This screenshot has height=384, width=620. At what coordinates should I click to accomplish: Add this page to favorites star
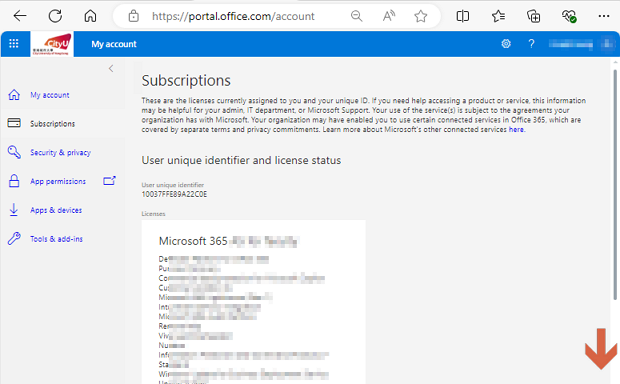click(x=421, y=16)
